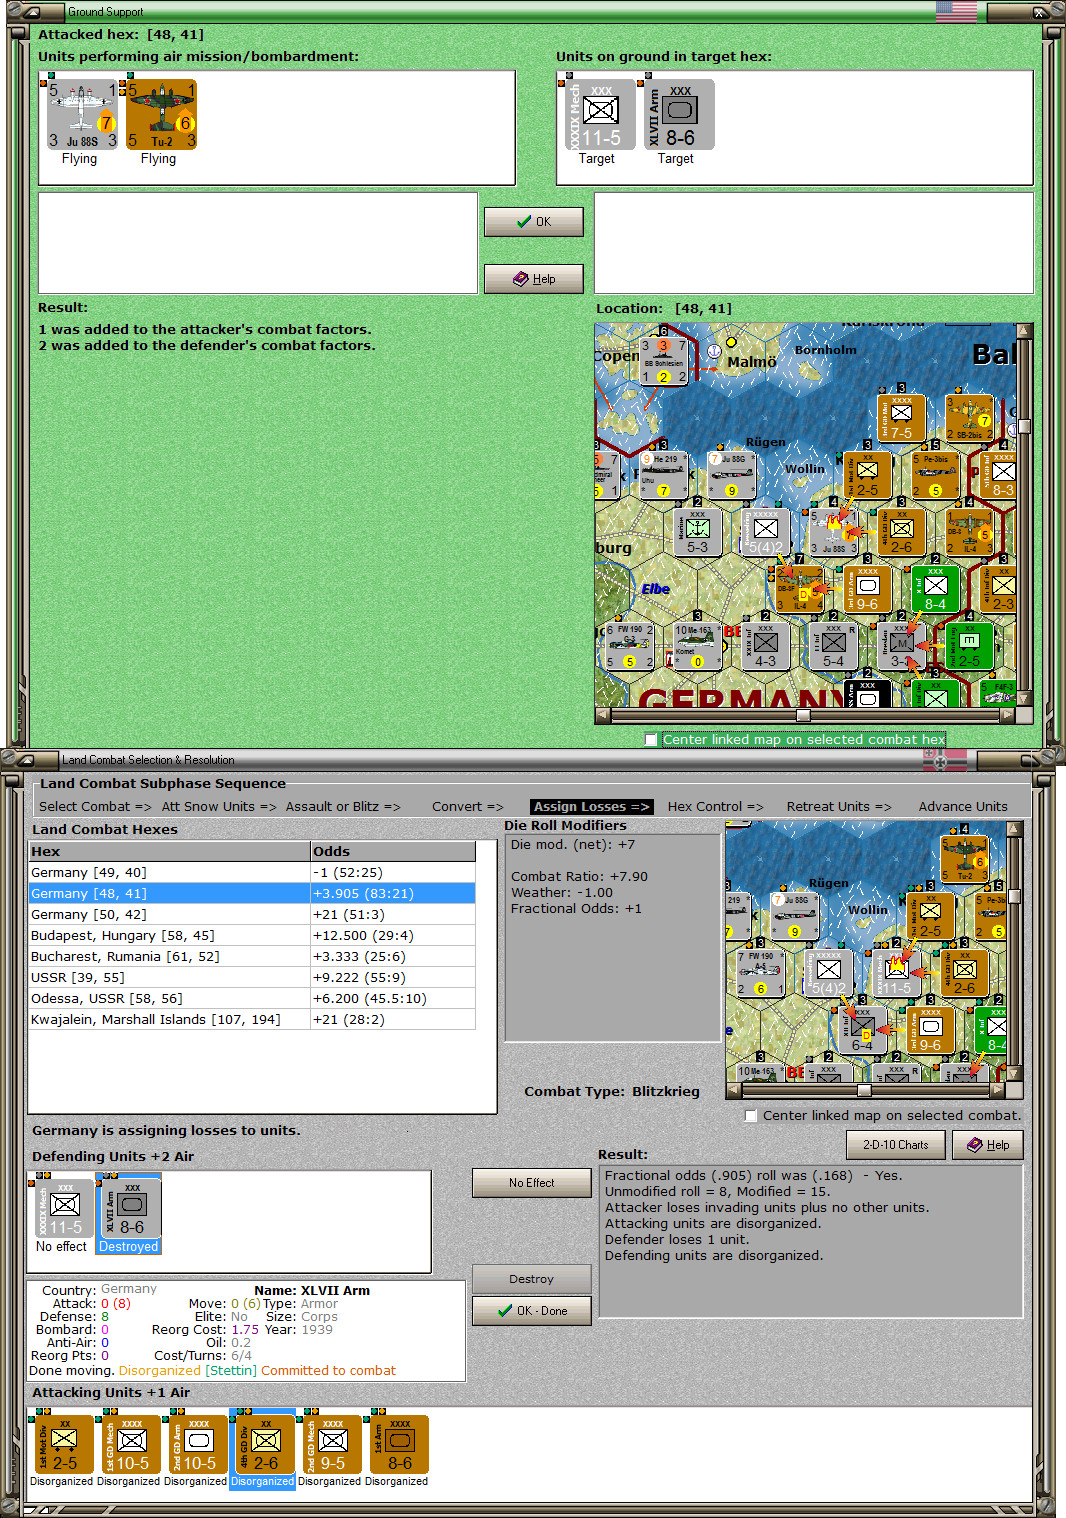Click the He 219 air unit near Rügen
The width and height of the screenshot is (1066, 1518).
click(663, 475)
